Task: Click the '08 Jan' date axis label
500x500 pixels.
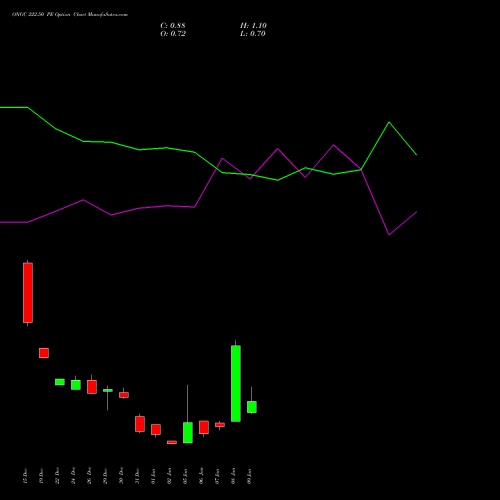Action: click(x=234, y=476)
